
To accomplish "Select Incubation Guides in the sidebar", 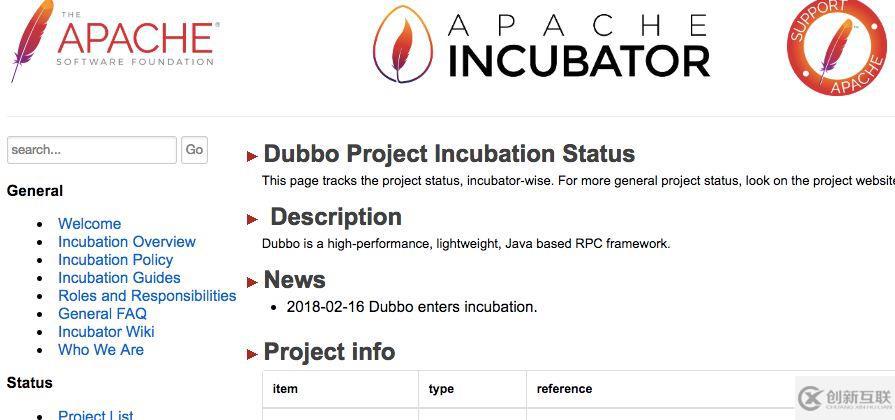I will pyautogui.click(x=119, y=278).
